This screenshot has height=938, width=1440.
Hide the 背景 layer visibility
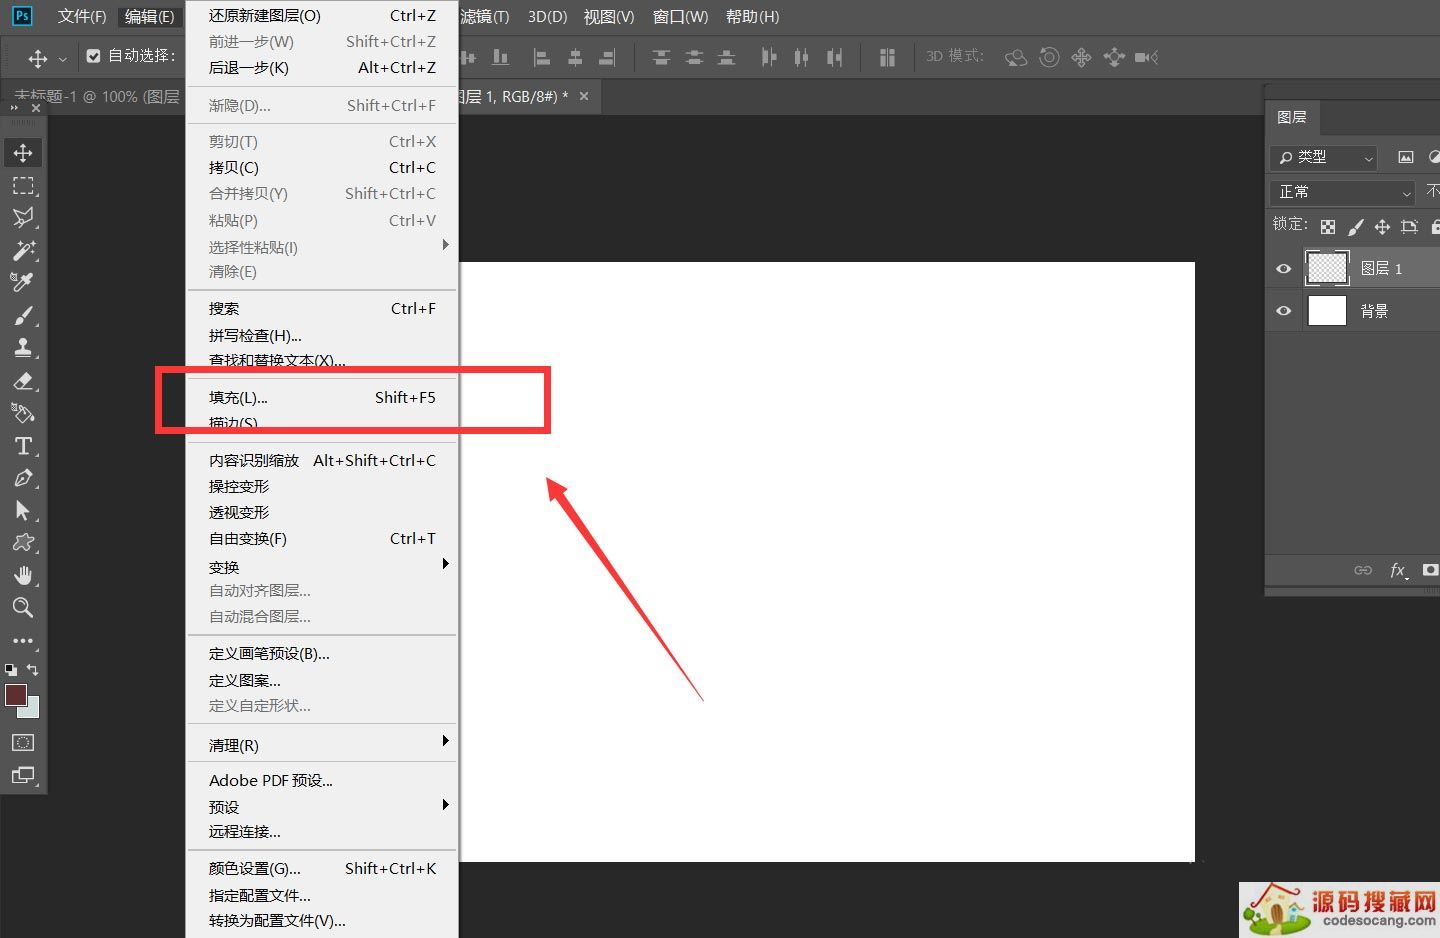[1284, 311]
